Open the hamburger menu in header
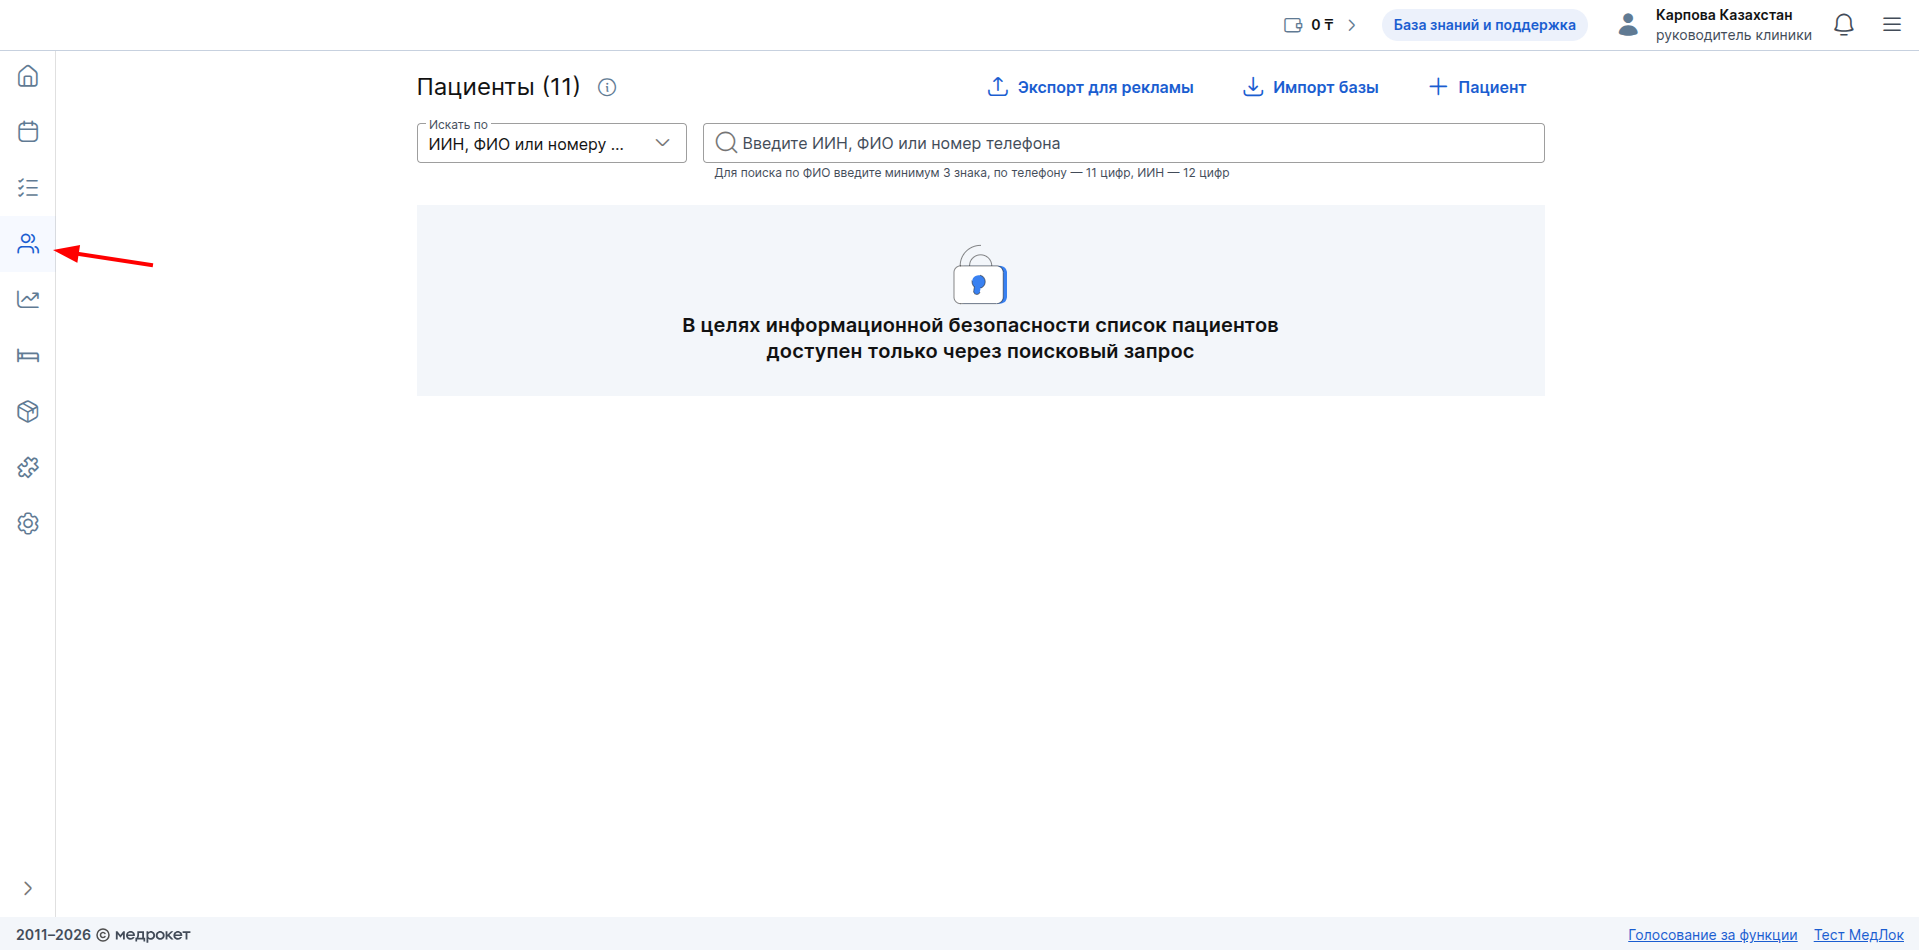This screenshot has width=1919, height=950. [1892, 25]
